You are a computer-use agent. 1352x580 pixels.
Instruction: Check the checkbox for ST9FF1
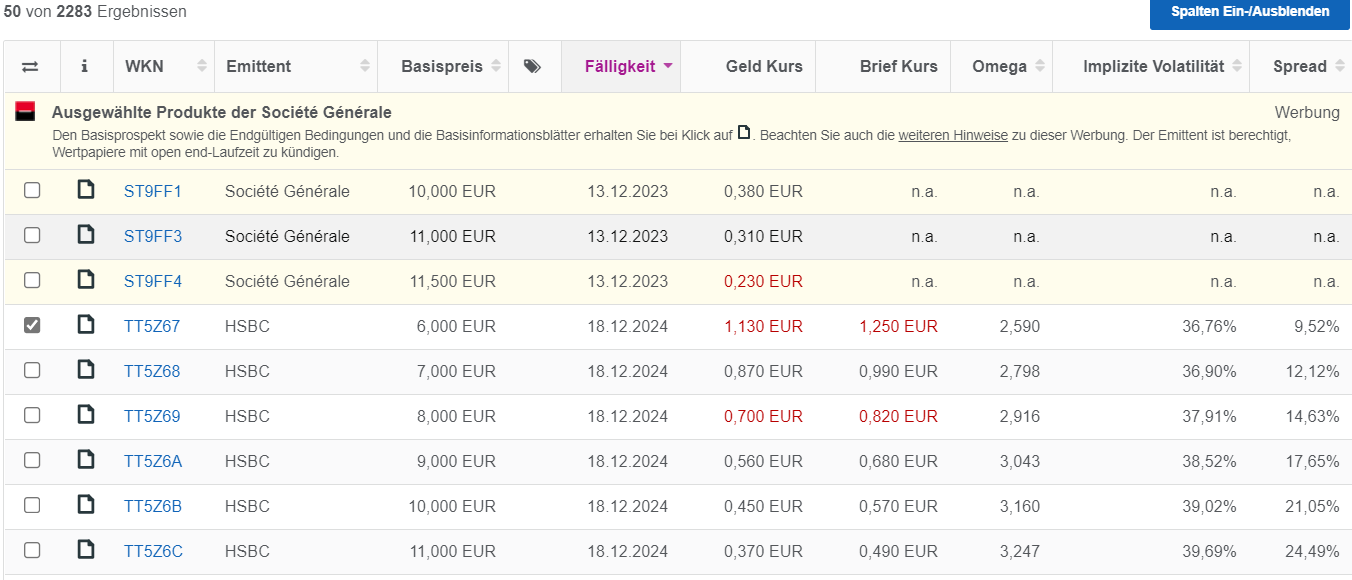click(x=31, y=191)
